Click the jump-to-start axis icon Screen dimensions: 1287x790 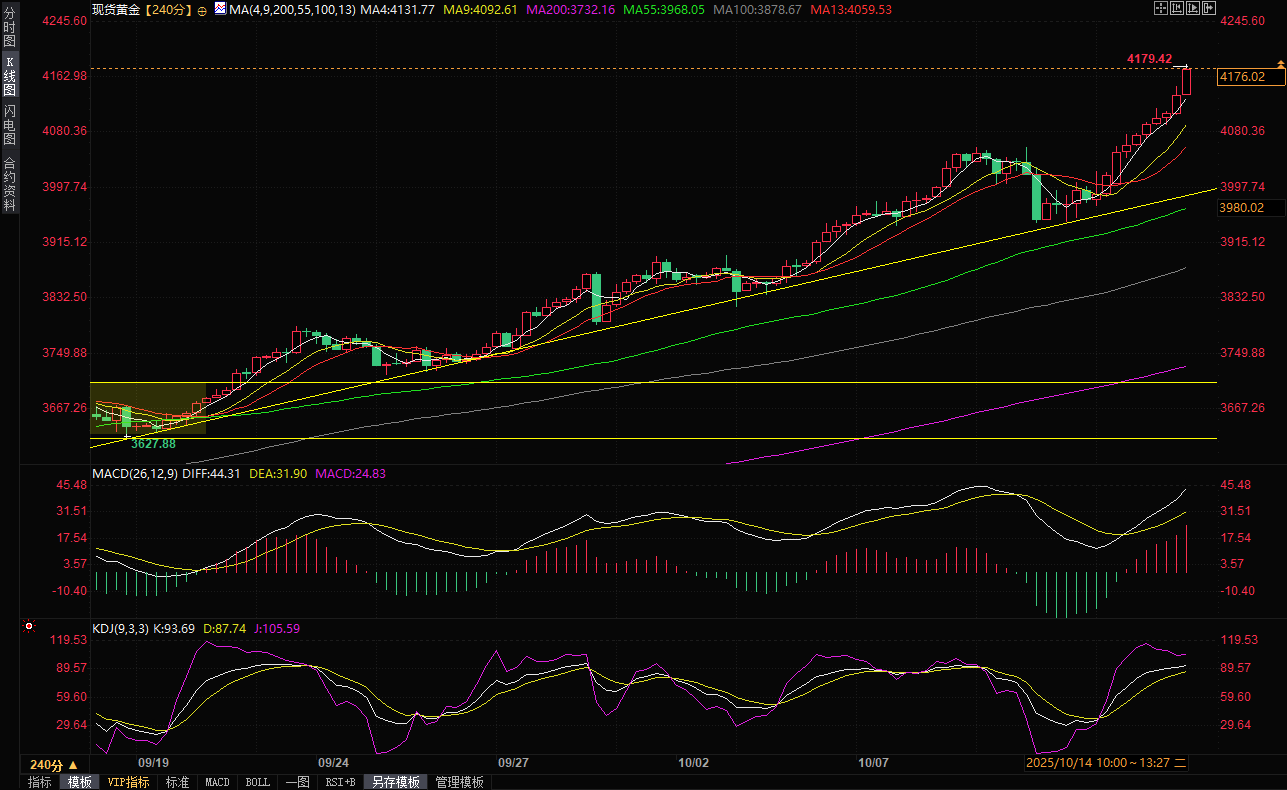pos(1177,9)
